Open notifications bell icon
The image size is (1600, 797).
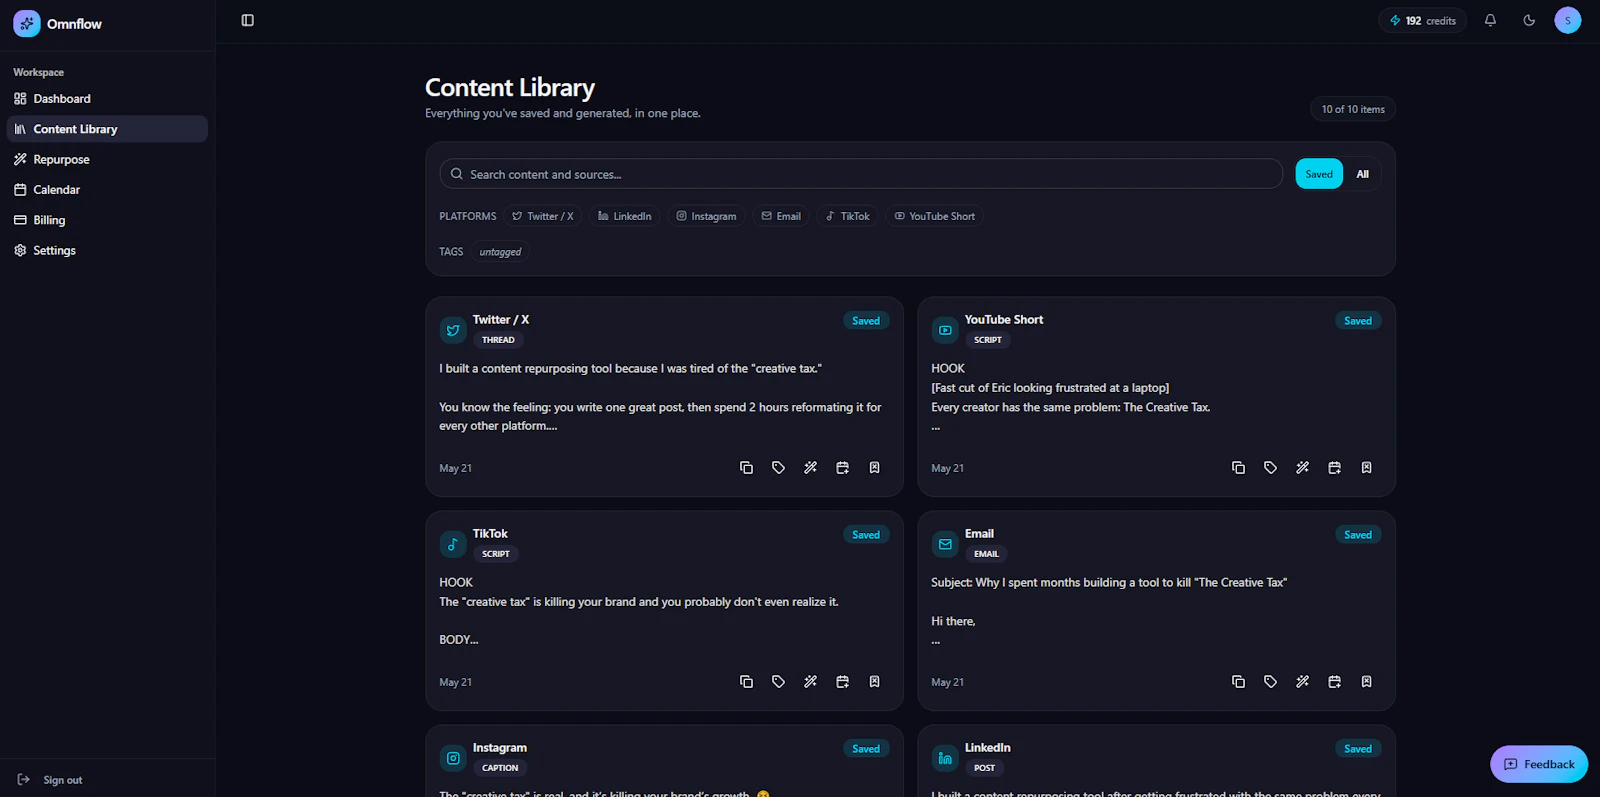[1490, 20]
